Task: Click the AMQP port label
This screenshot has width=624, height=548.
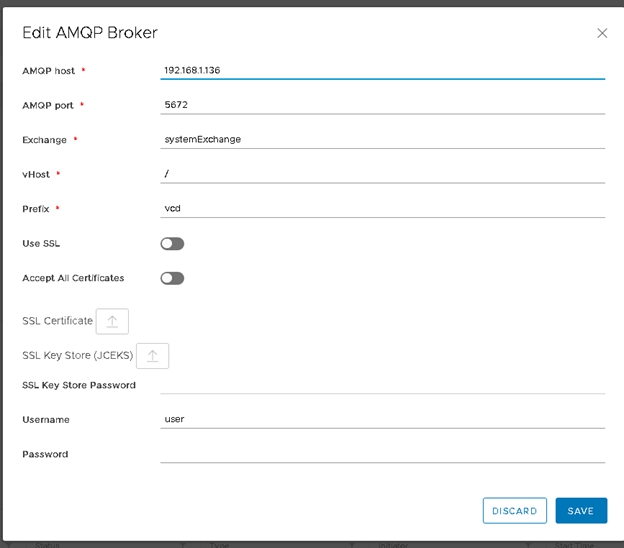Action: point(48,105)
